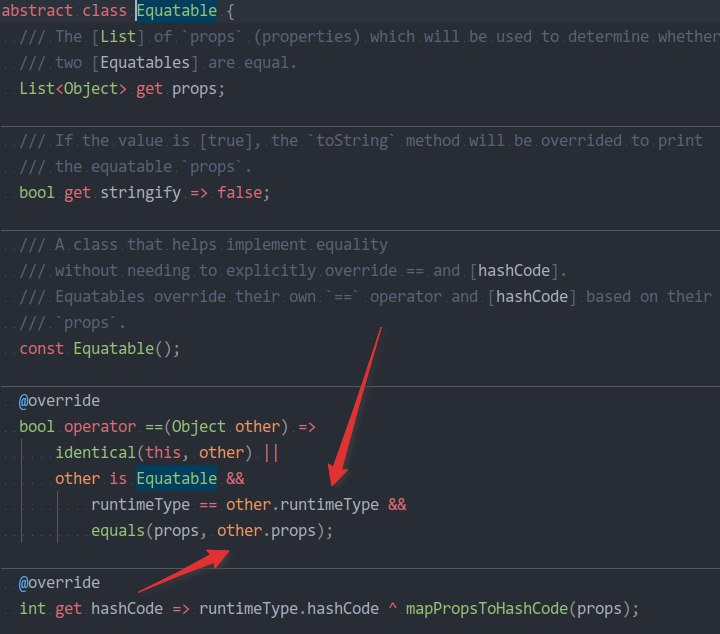Click 'bool' type before 'operator'

tap(37, 426)
